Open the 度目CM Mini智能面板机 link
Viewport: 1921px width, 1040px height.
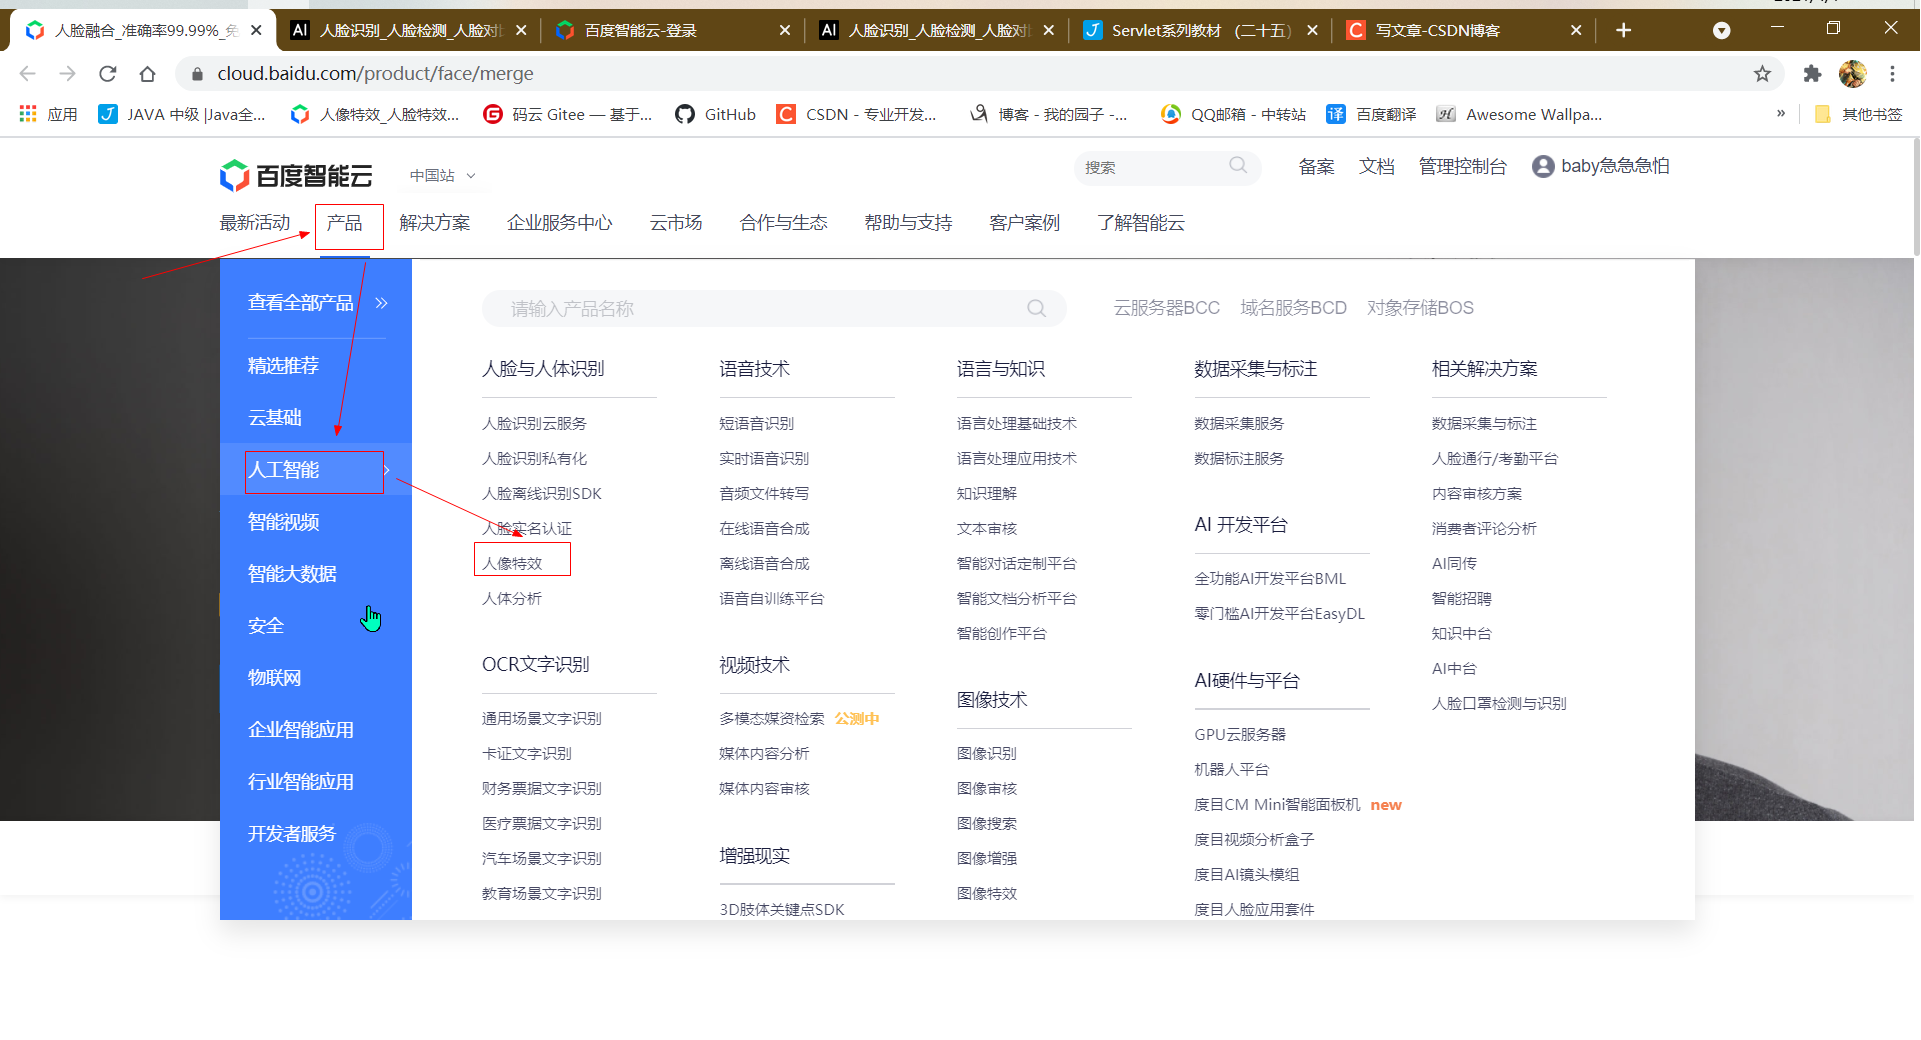click(x=1277, y=804)
